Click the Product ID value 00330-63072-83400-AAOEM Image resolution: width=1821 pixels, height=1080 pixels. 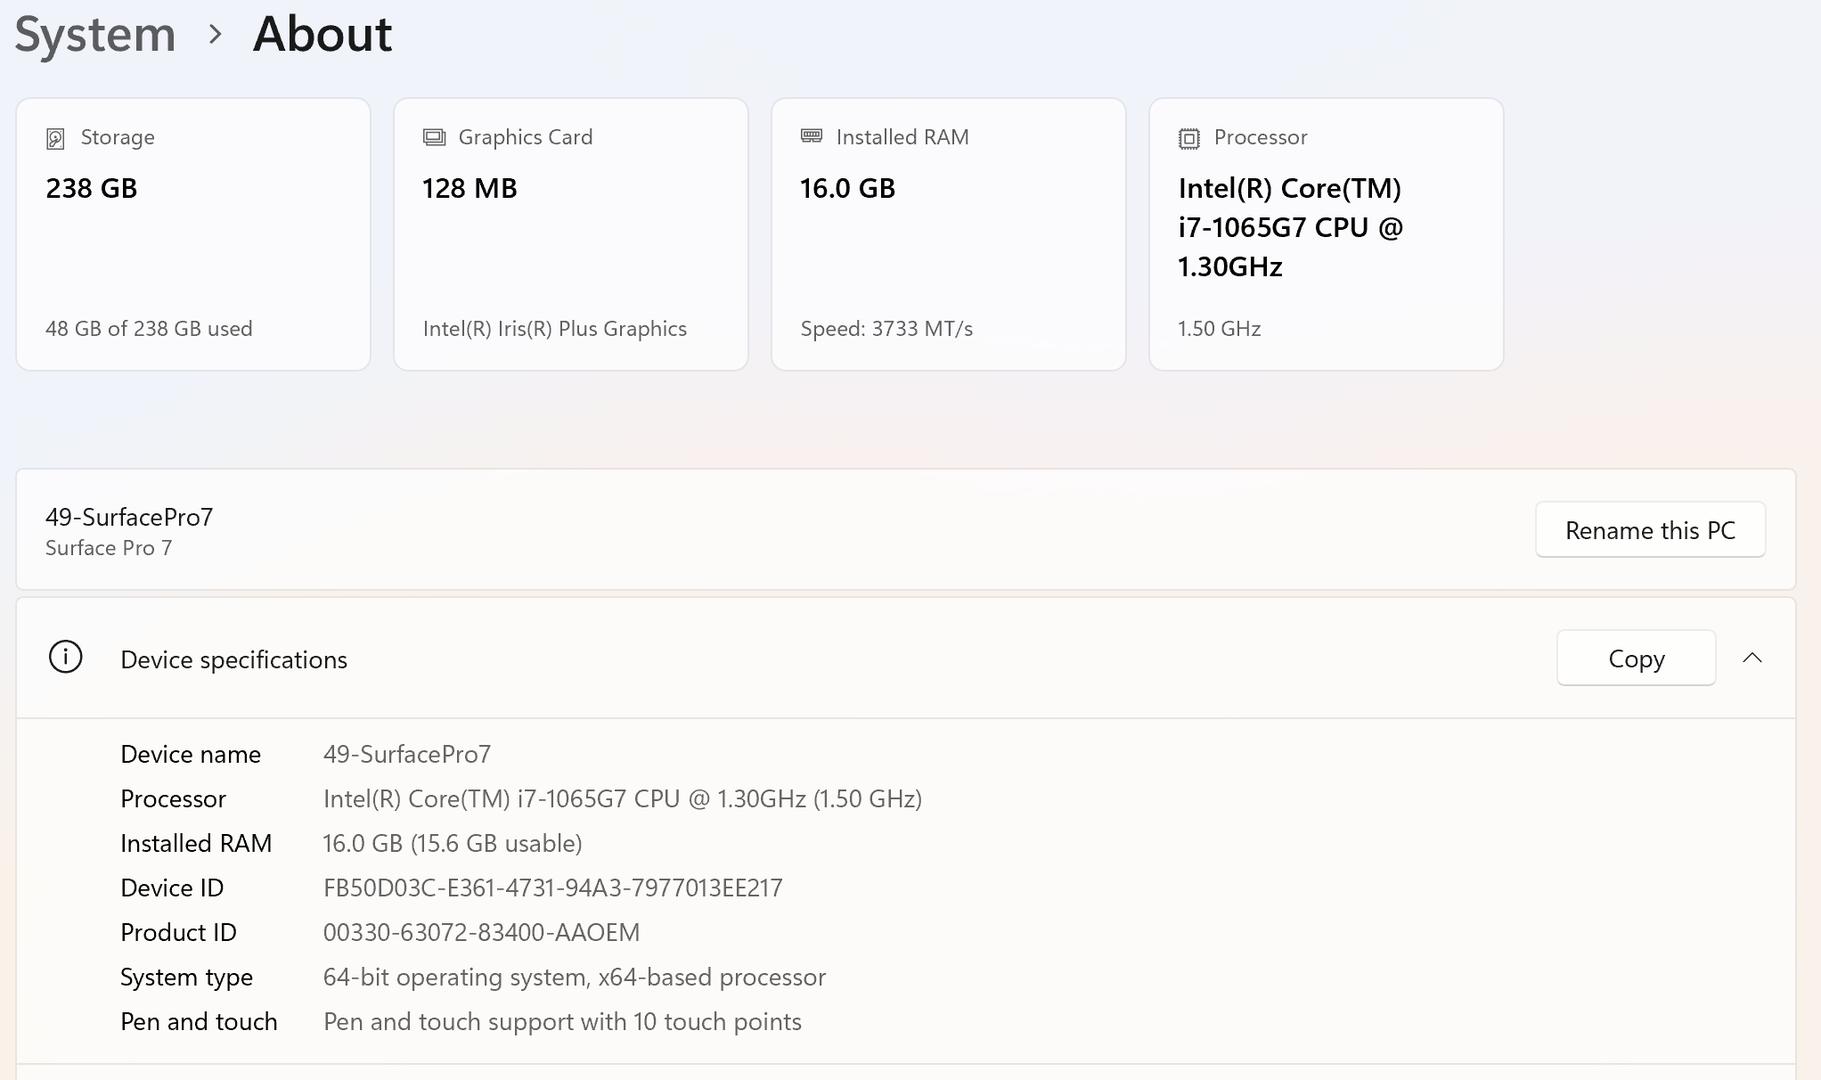[x=481, y=933]
